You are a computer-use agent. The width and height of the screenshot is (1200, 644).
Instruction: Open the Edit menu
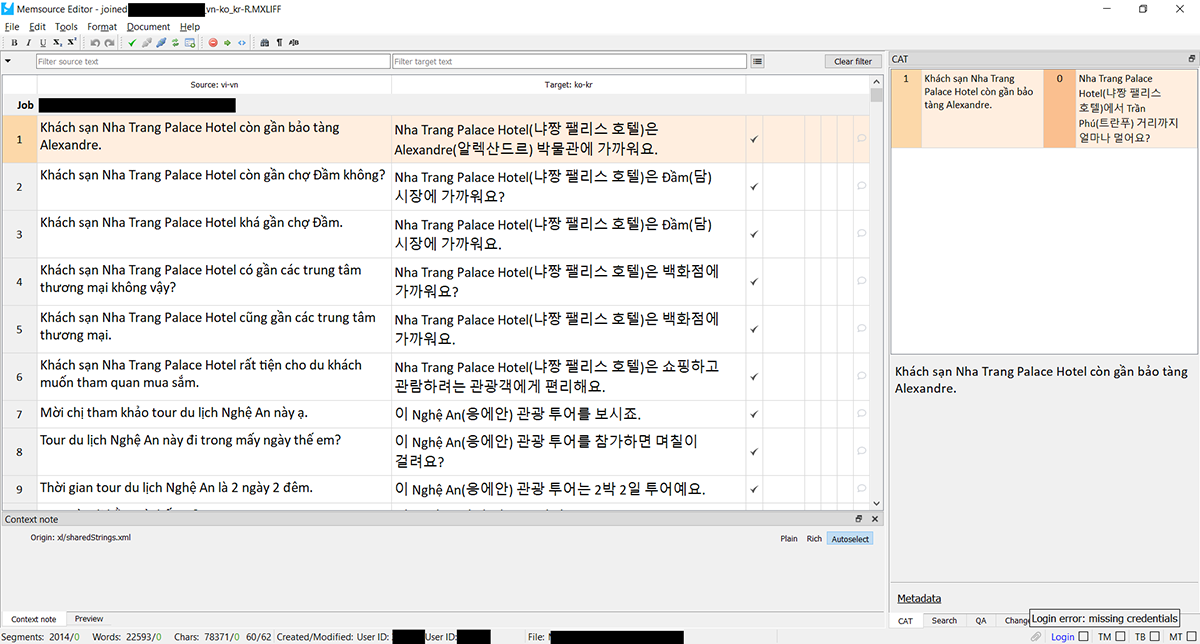(x=37, y=27)
